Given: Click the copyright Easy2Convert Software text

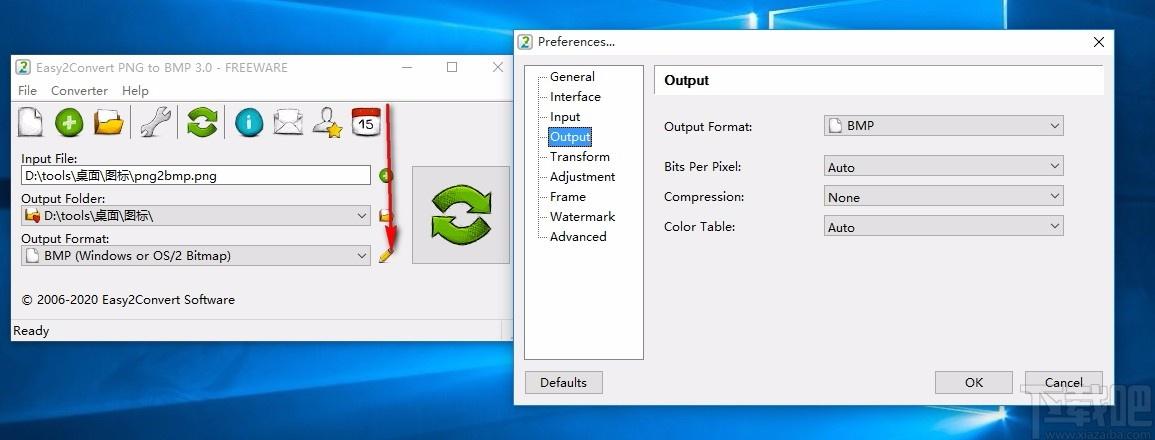Looking at the screenshot, I should [128, 300].
